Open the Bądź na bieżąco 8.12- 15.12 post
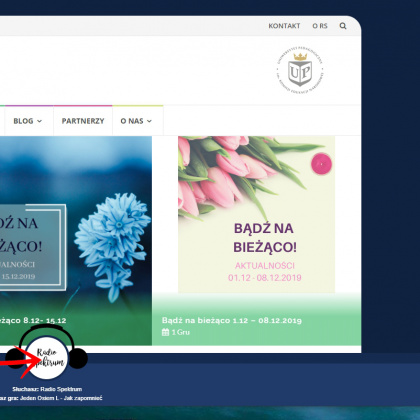The width and height of the screenshot is (420, 420). [32, 320]
